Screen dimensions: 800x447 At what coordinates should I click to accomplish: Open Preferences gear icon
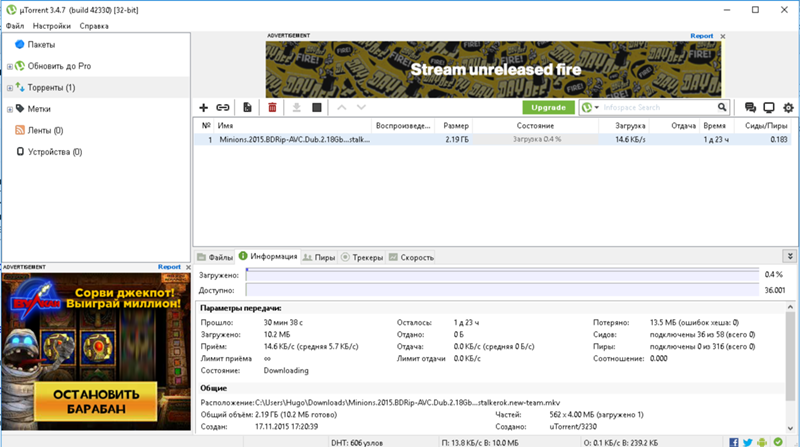point(788,108)
